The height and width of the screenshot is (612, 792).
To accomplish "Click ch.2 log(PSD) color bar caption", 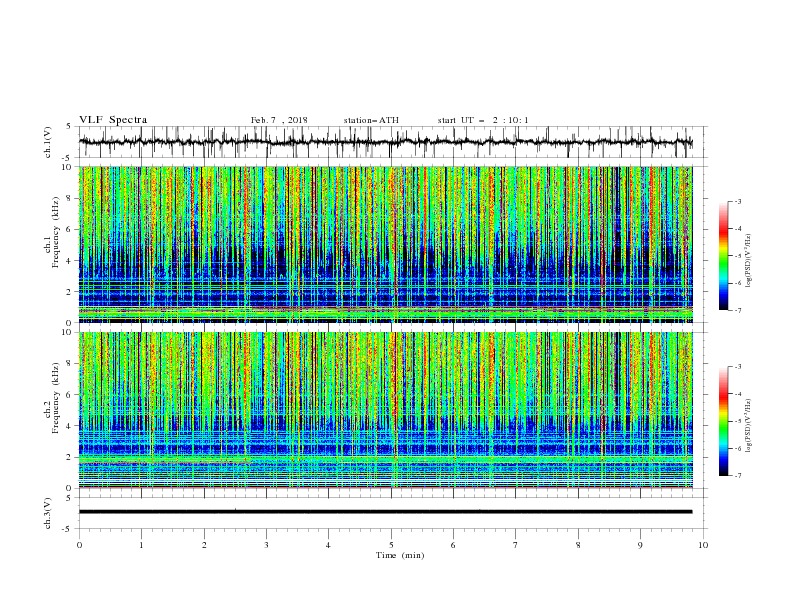I will (x=749, y=426).
